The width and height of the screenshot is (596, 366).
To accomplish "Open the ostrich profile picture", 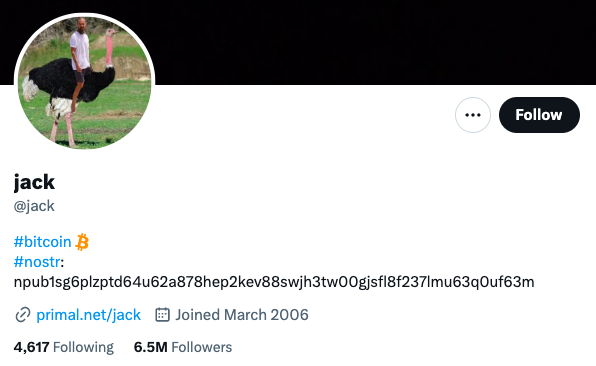I will [x=84, y=82].
